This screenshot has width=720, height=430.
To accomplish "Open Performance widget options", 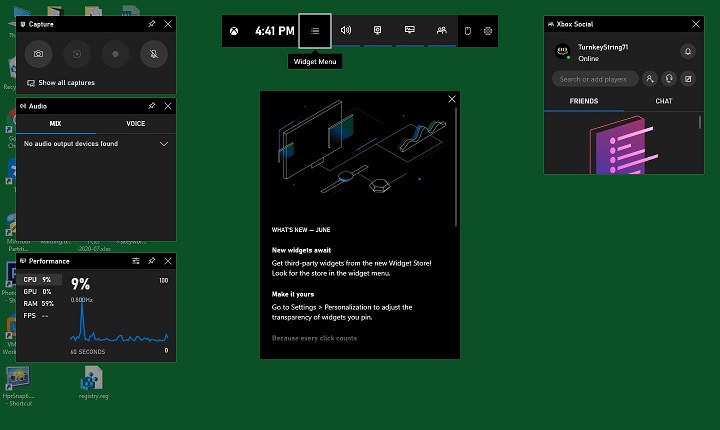I will click(136, 261).
